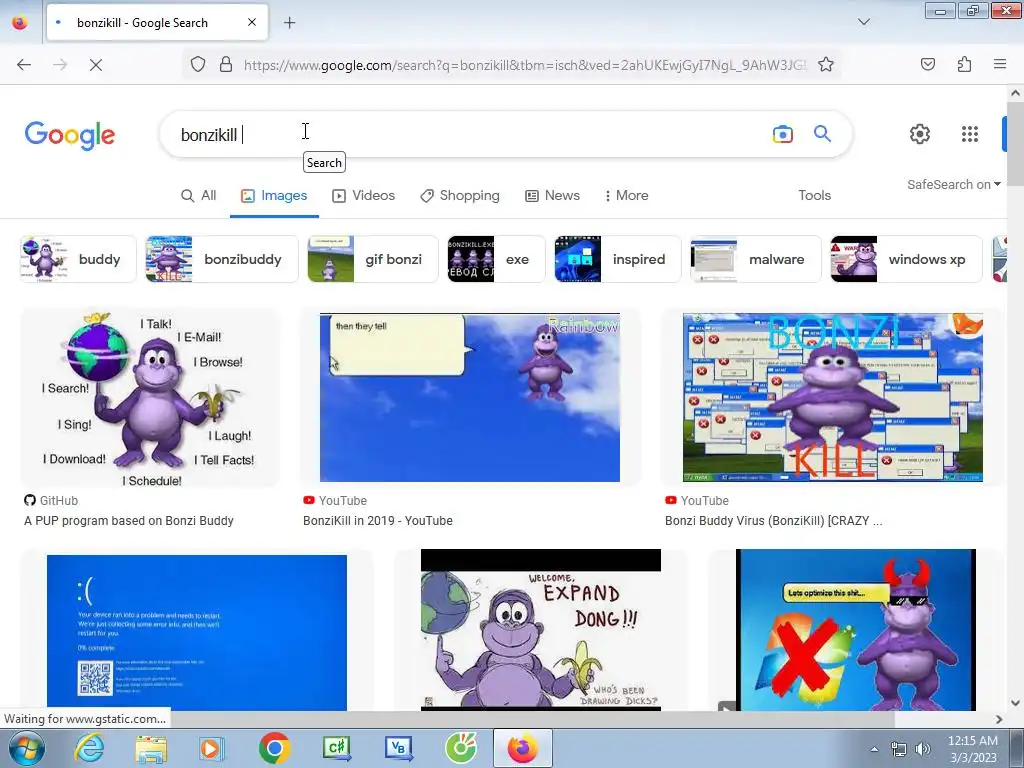The width and height of the screenshot is (1024, 768).
Task: Switch to Videos tab
Action: [x=364, y=195]
